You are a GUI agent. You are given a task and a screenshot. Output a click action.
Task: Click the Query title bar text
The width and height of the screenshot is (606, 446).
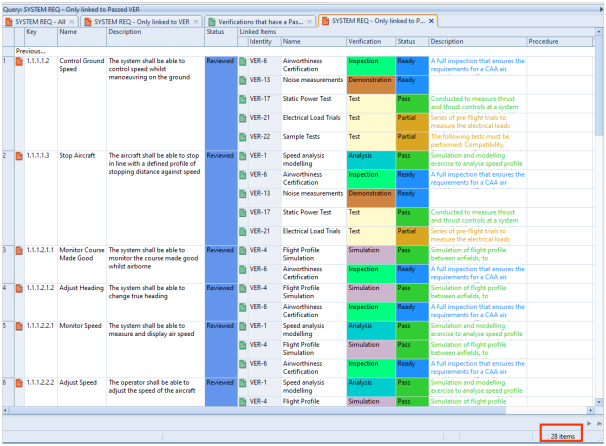click(71, 9)
